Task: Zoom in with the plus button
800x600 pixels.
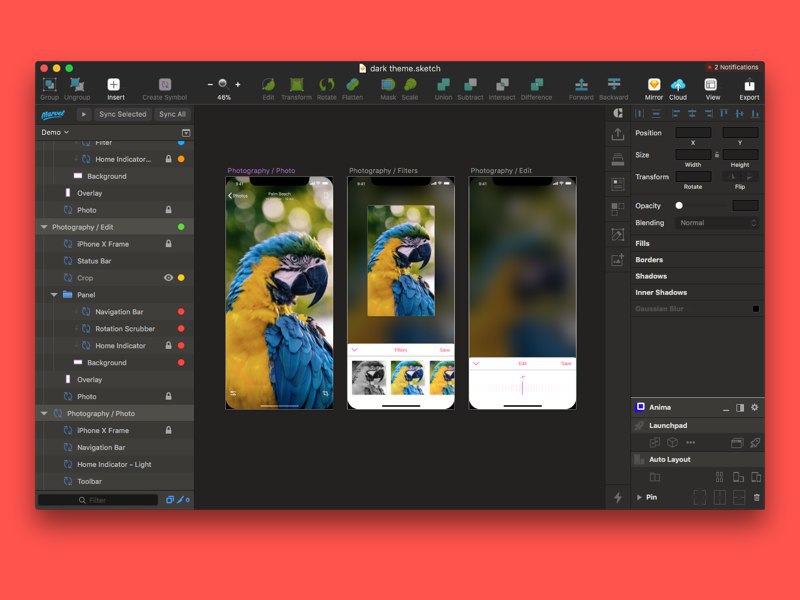Action: tap(238, 84)
